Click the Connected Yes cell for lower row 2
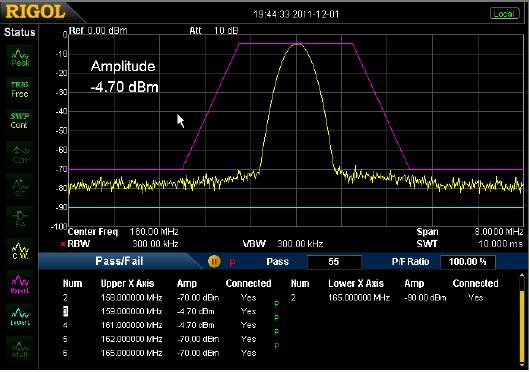This screenshot has height=372, width=530. [x=476, y=298]
